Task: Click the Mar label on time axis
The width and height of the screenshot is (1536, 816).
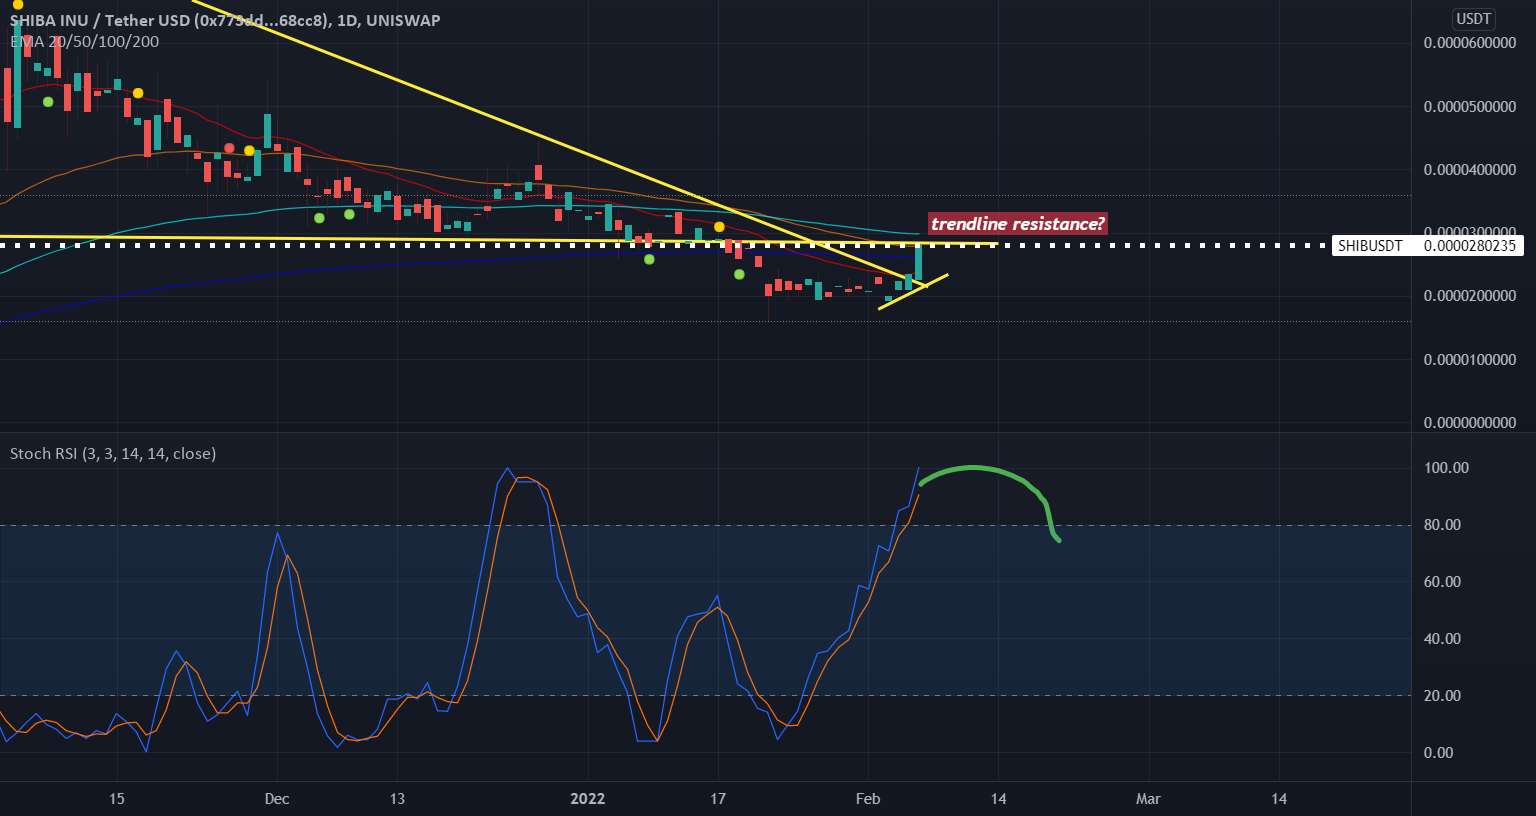Action: (1148, 799)
